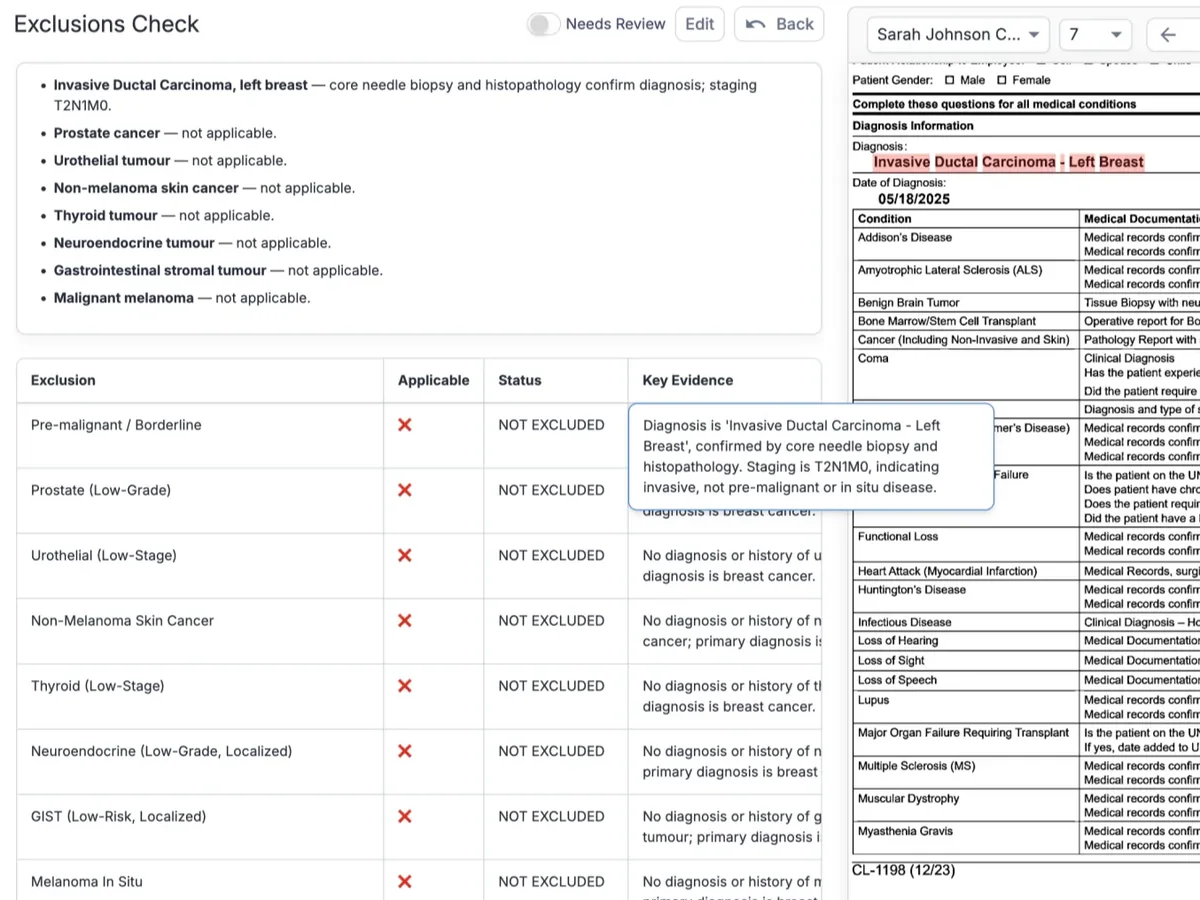The image size is (1200, 900).
Task: Click the Back button
Action: tap(779, 24)
